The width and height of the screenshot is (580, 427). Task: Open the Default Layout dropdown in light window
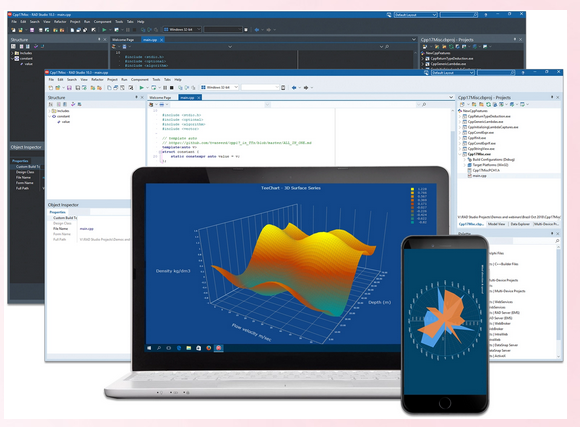click(x=453, y=73)
